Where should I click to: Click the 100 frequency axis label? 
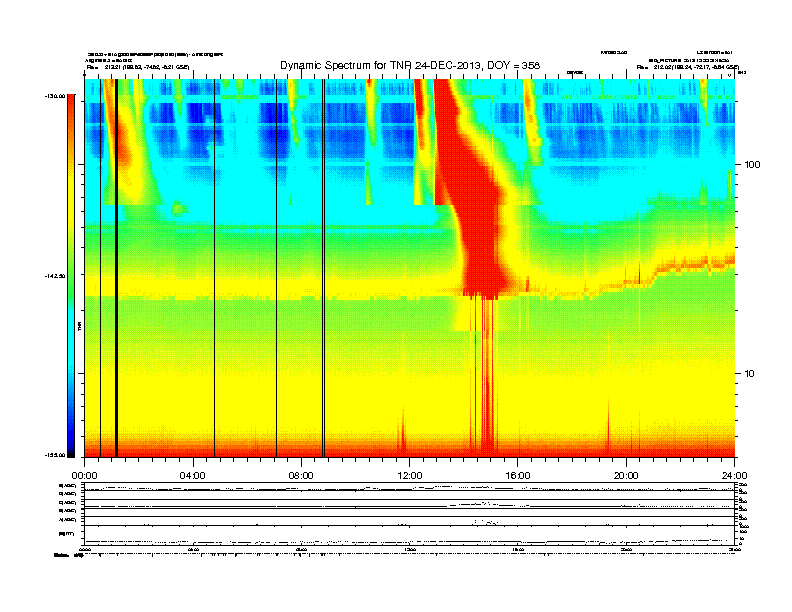click(752, 165)
